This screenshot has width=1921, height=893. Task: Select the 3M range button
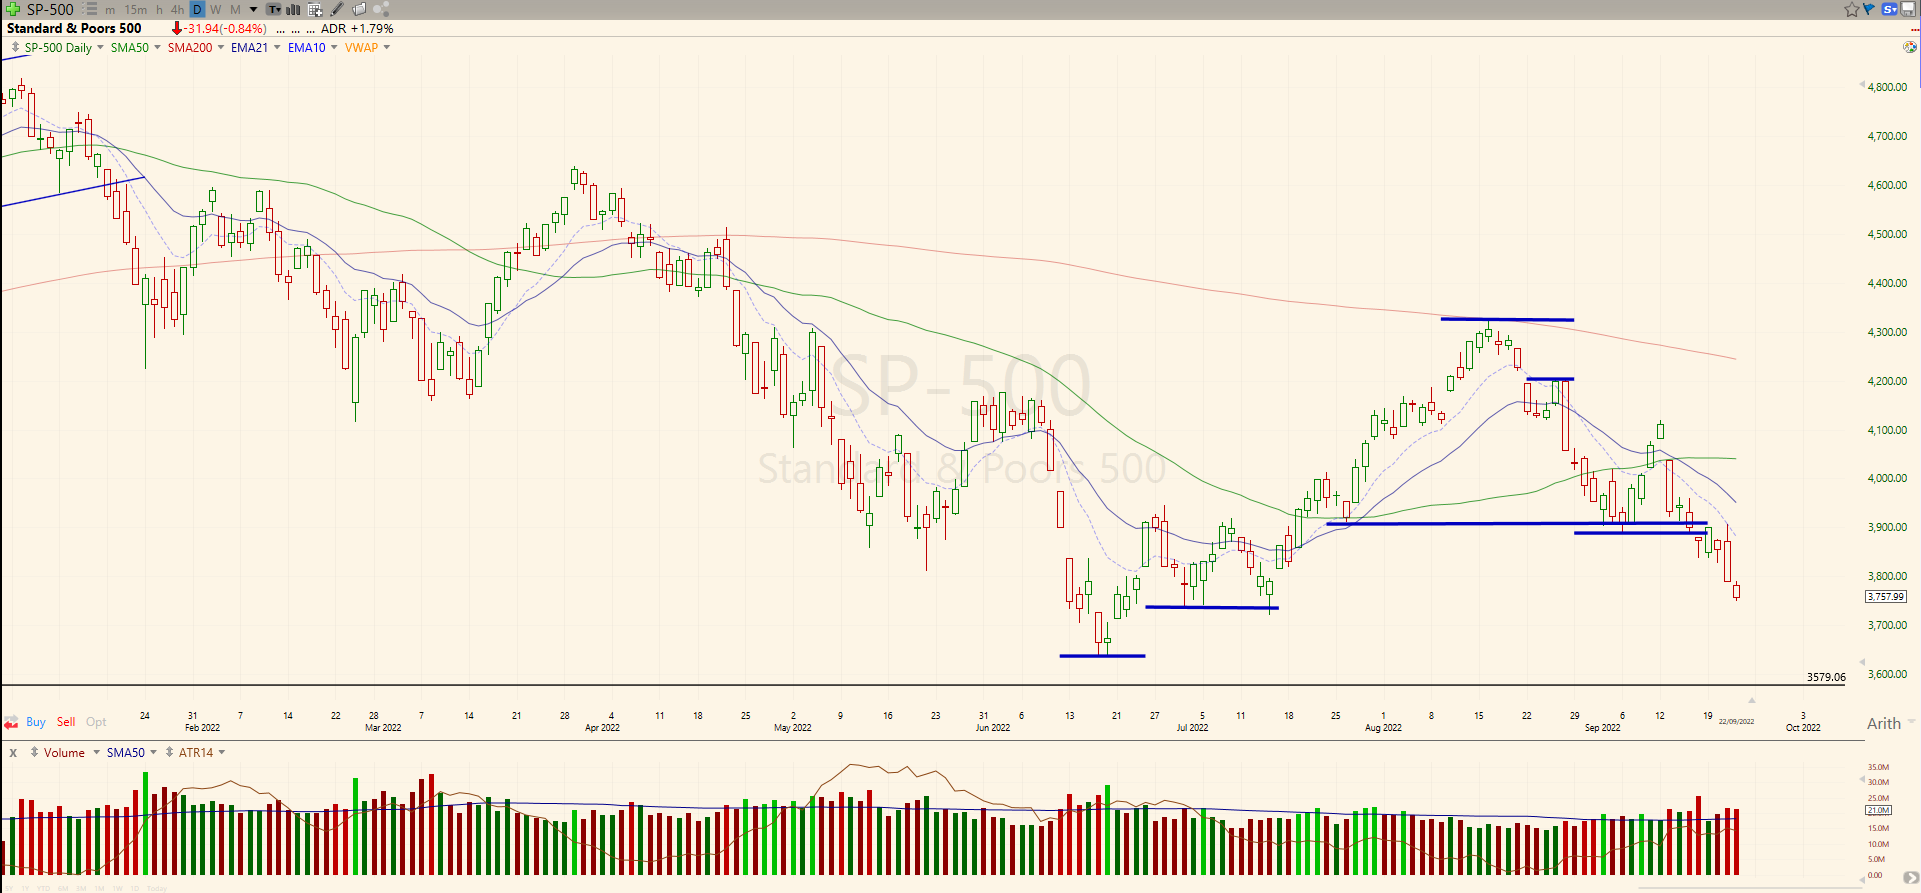[x=81, y=888]
